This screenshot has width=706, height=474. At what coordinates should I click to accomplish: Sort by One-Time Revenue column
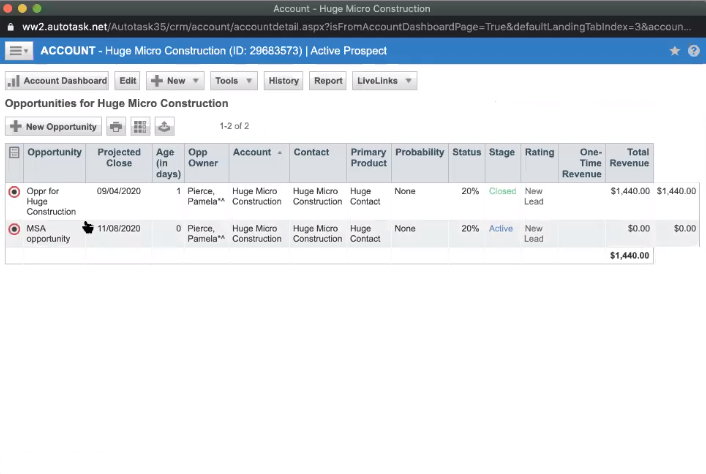[x=582, y=163]
